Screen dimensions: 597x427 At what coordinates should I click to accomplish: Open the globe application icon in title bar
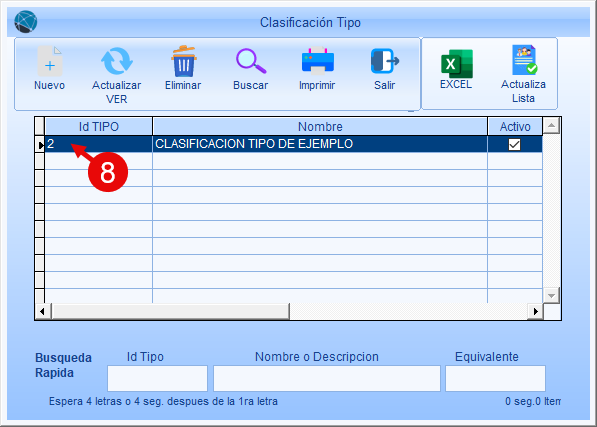pyautogui.click(x=26, y=22)
